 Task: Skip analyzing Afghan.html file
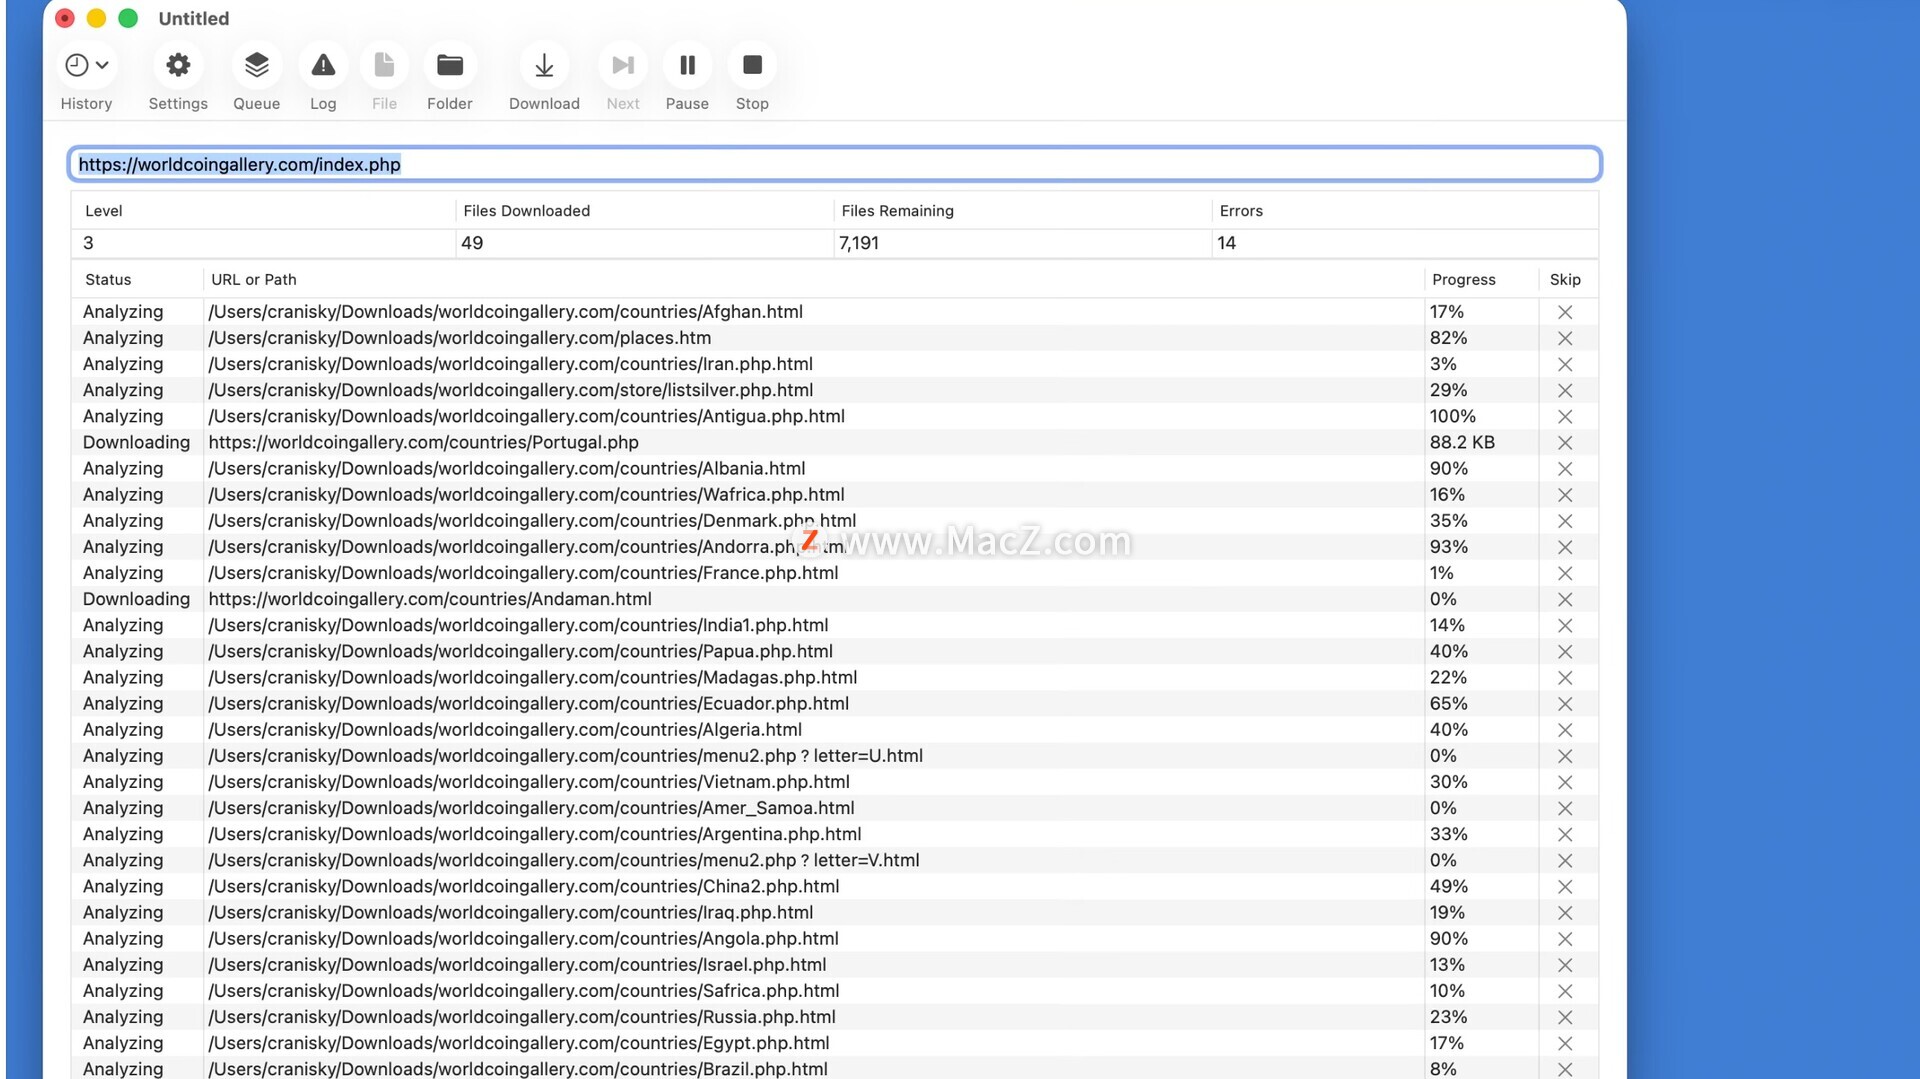[x=1565, y=313]
